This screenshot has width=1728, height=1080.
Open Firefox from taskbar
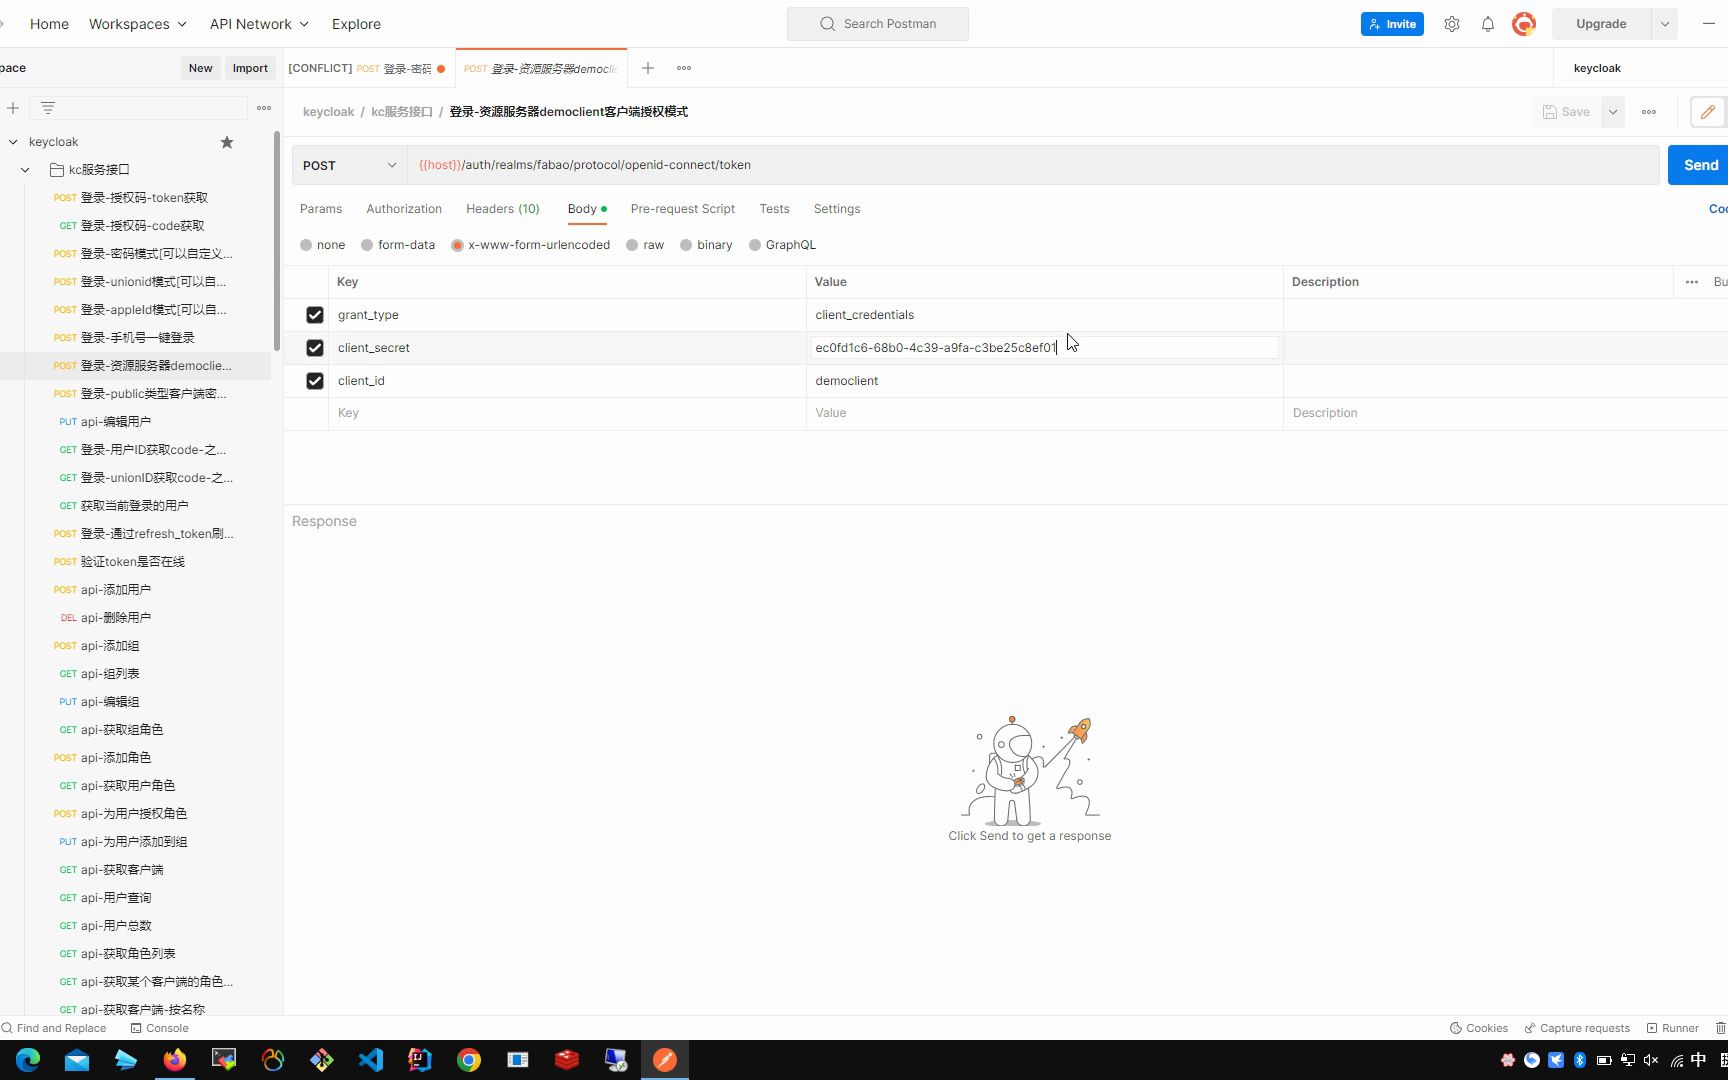click(174, 1060)
